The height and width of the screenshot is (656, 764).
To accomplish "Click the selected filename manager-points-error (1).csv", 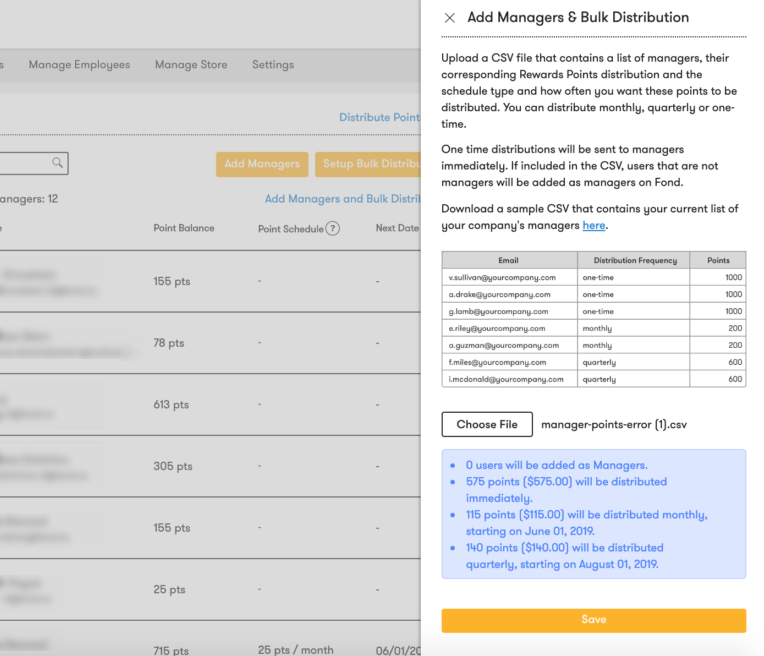I will click(x=614, y=424).
